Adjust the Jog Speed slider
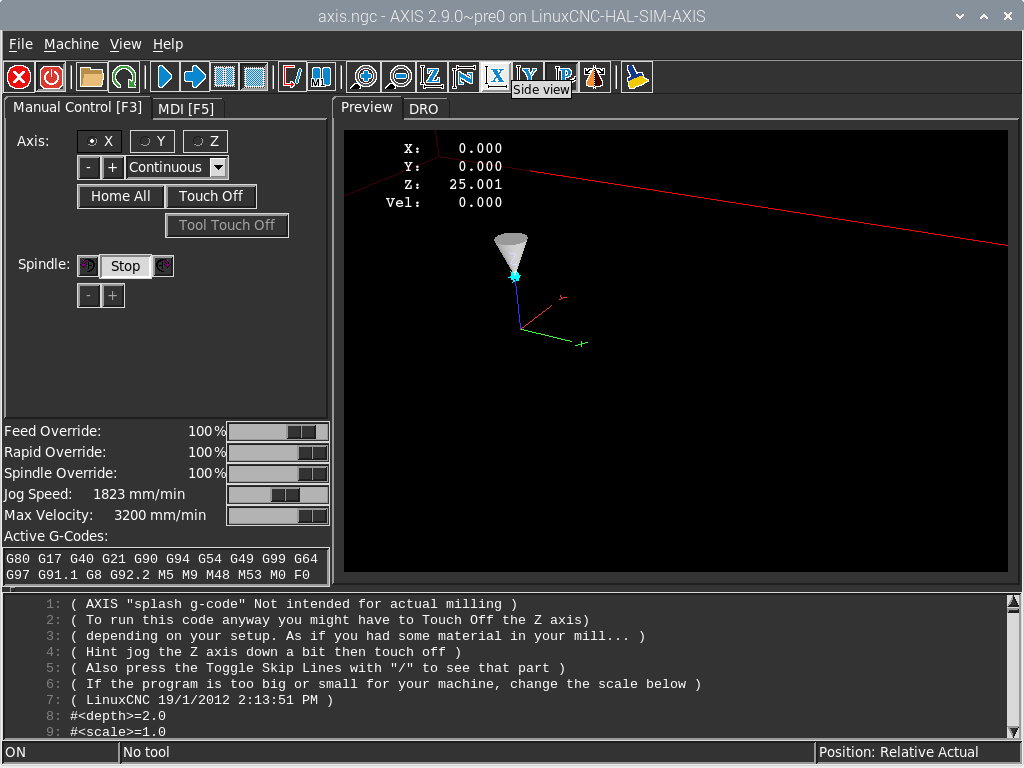The height and width of the screenshot is (768, 1024). point(278,494)
